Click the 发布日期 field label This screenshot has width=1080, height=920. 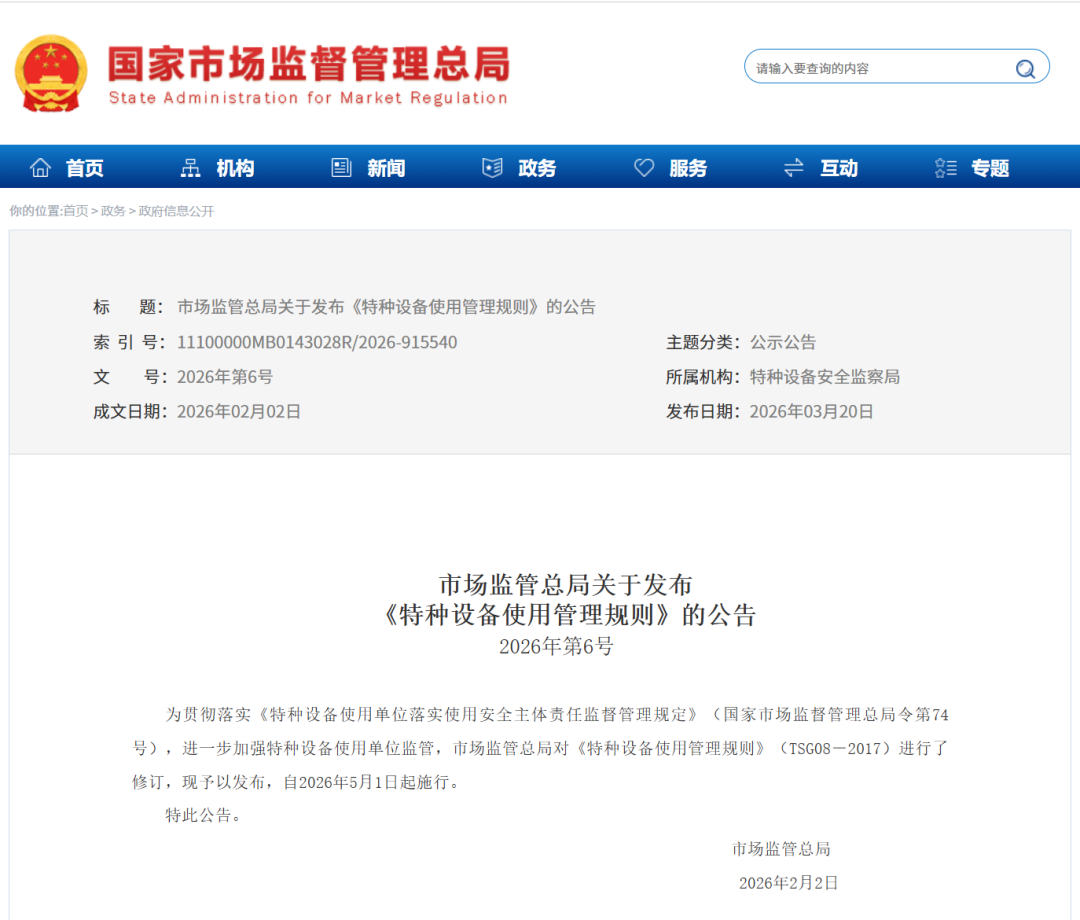pyautogui.click(x=703, y=412)
